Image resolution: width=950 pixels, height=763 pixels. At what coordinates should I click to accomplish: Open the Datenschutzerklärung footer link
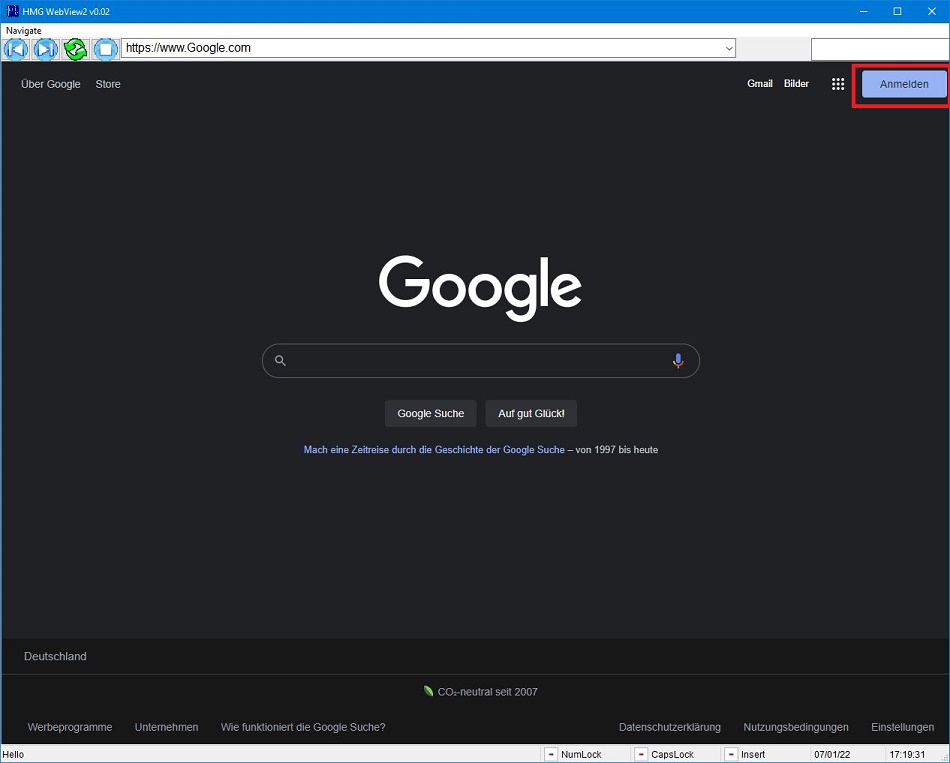click(x=670, y=727)
